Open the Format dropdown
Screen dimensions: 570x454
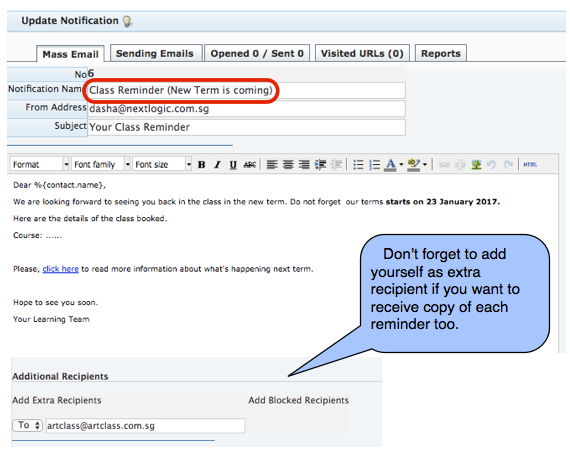[39, 164]
